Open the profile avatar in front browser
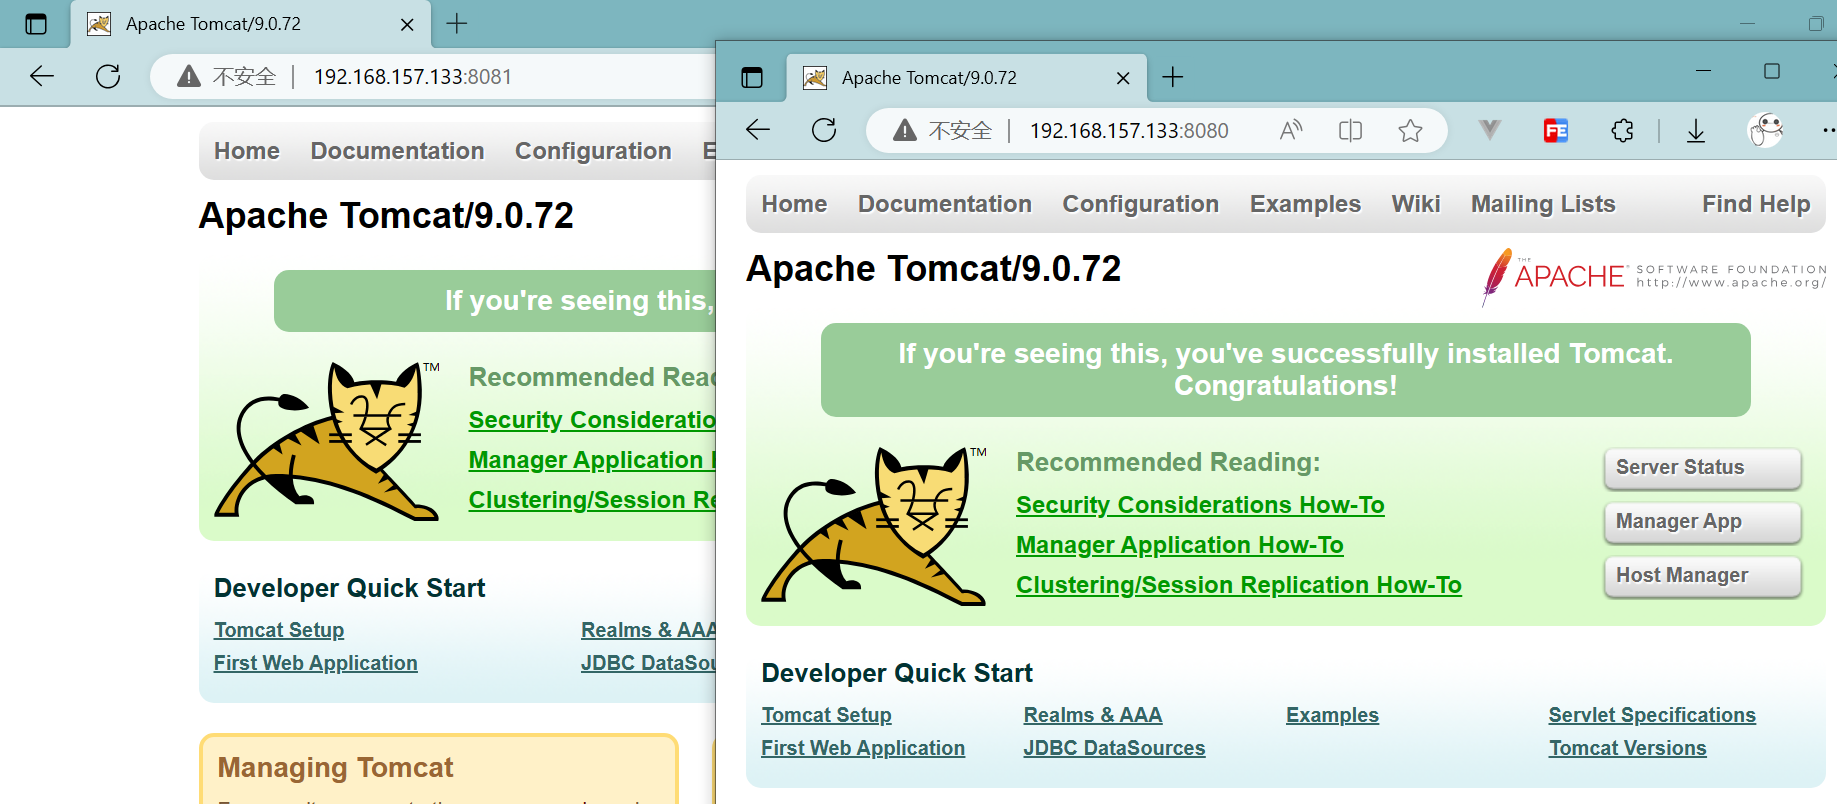The image size is (1837, 804). 1765,130
